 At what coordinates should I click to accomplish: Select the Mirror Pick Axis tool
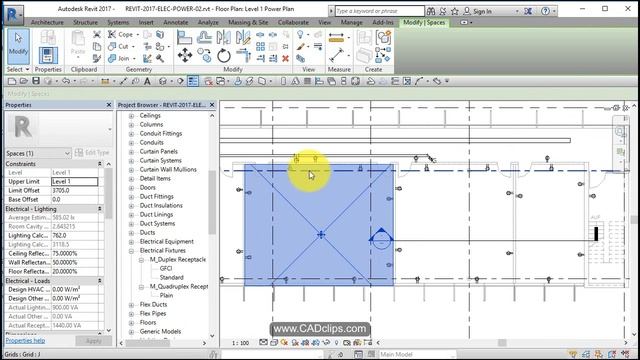tap(223, 38)
